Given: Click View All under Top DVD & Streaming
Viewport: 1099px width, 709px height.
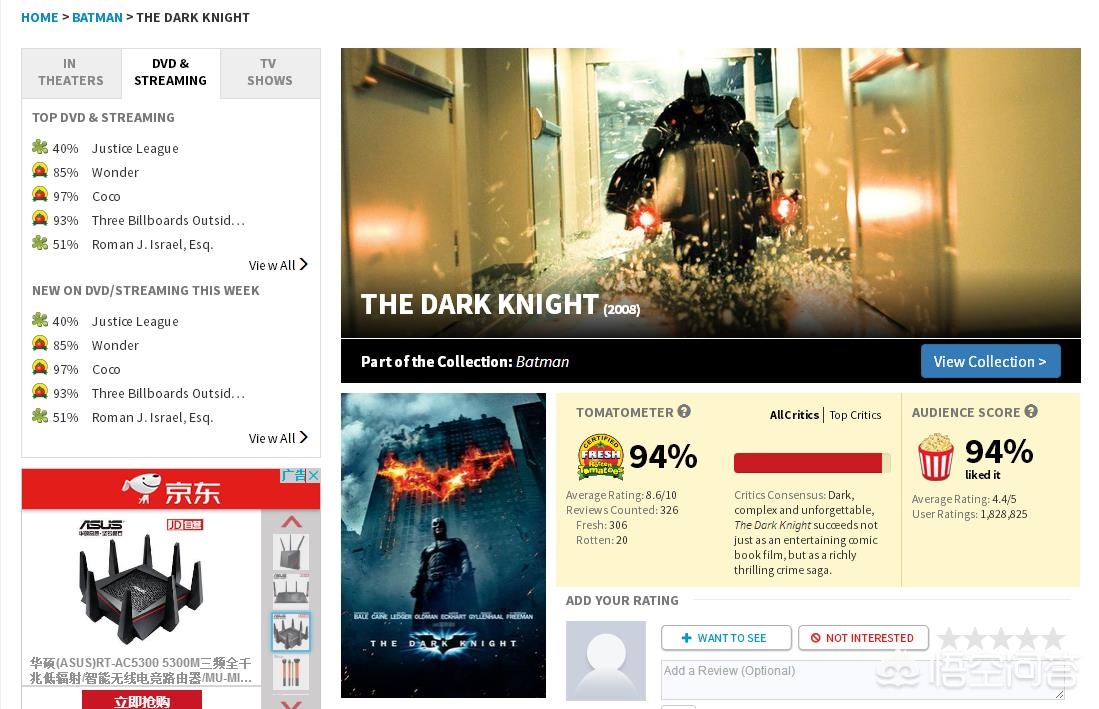Looking at the screenshot, I should click(x=278, y=265).
